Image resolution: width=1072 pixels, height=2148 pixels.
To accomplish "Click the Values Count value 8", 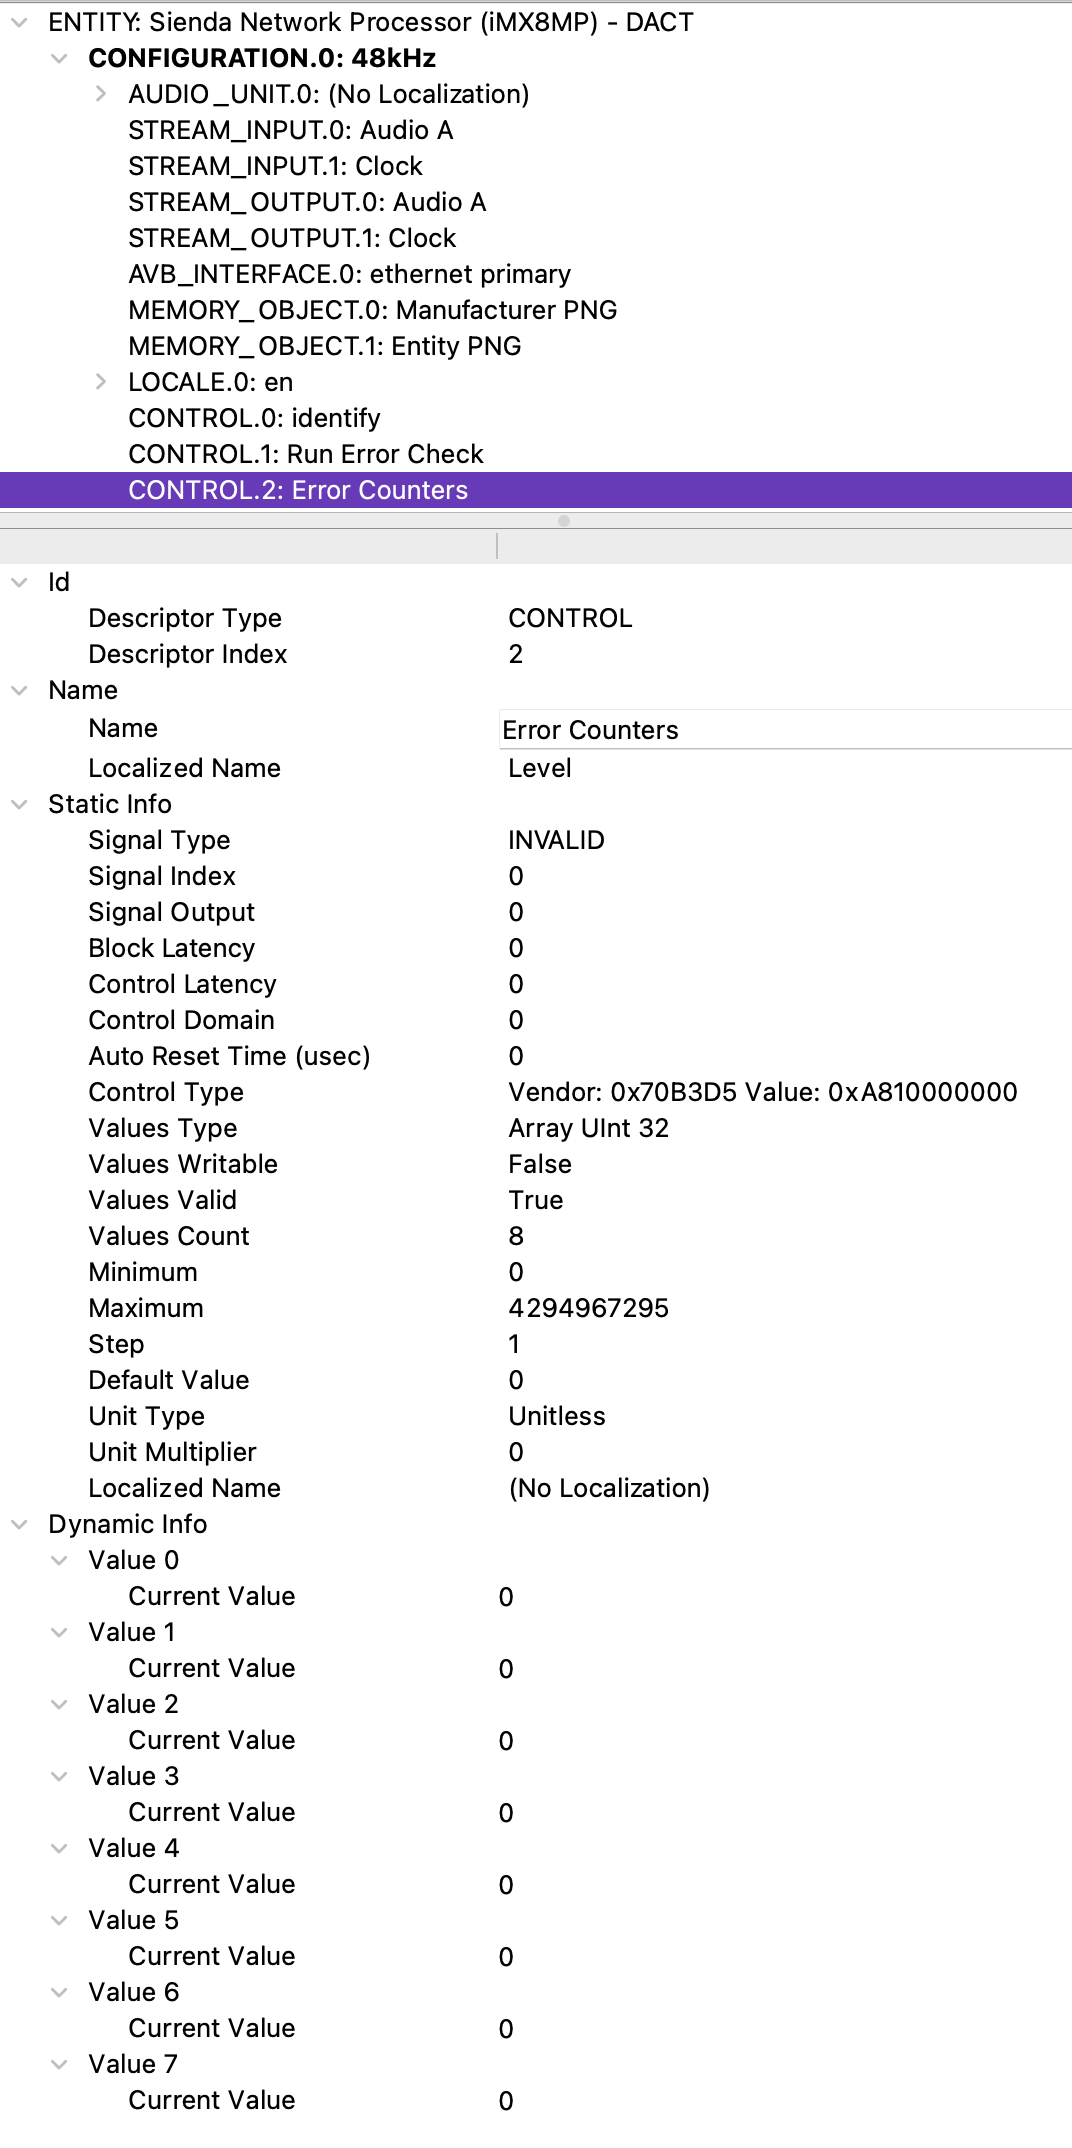I will (x=516, y=1236).
